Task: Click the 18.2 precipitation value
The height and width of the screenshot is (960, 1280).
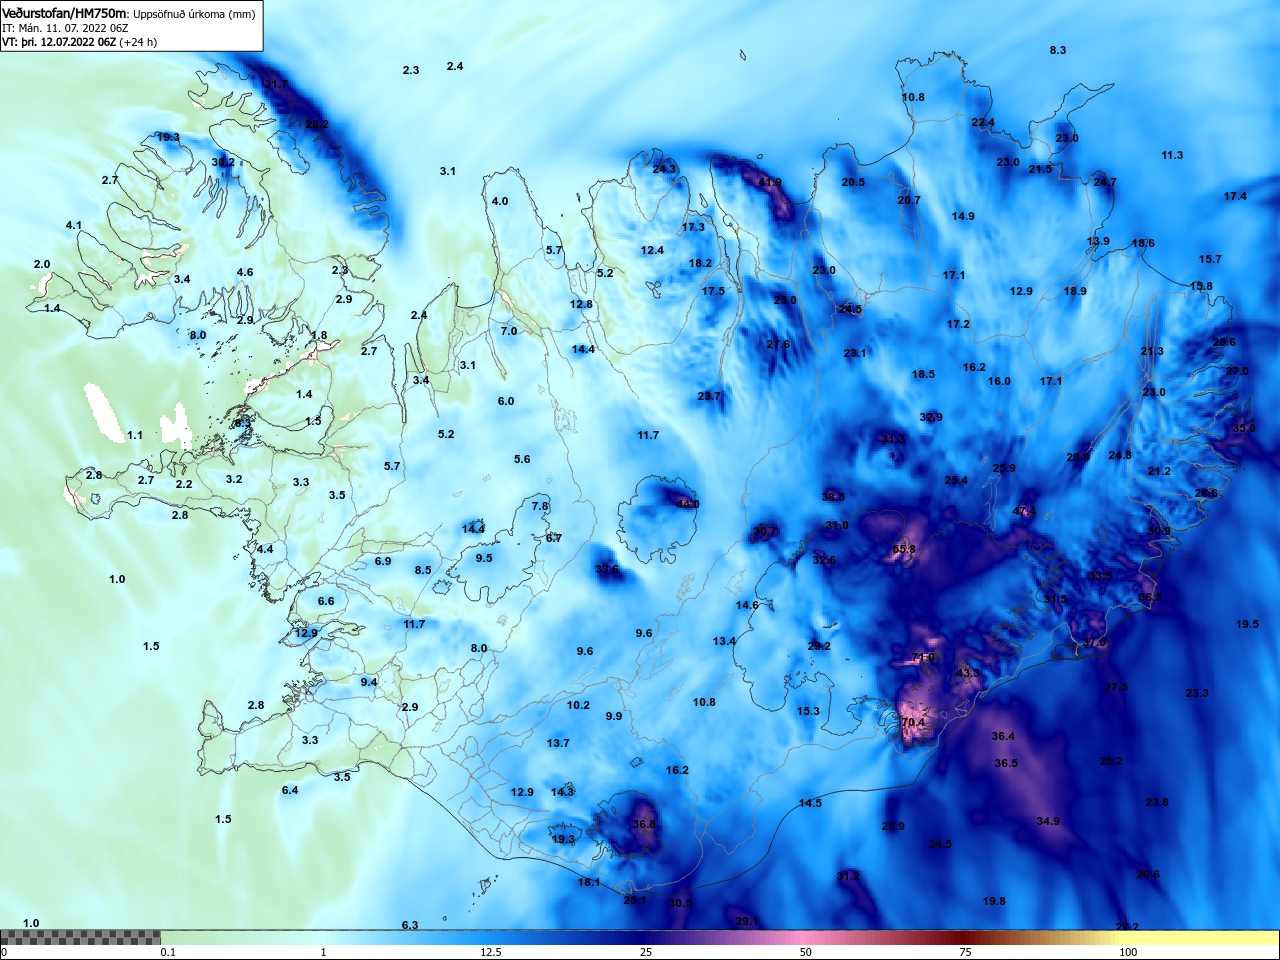Action: point(700,263)
